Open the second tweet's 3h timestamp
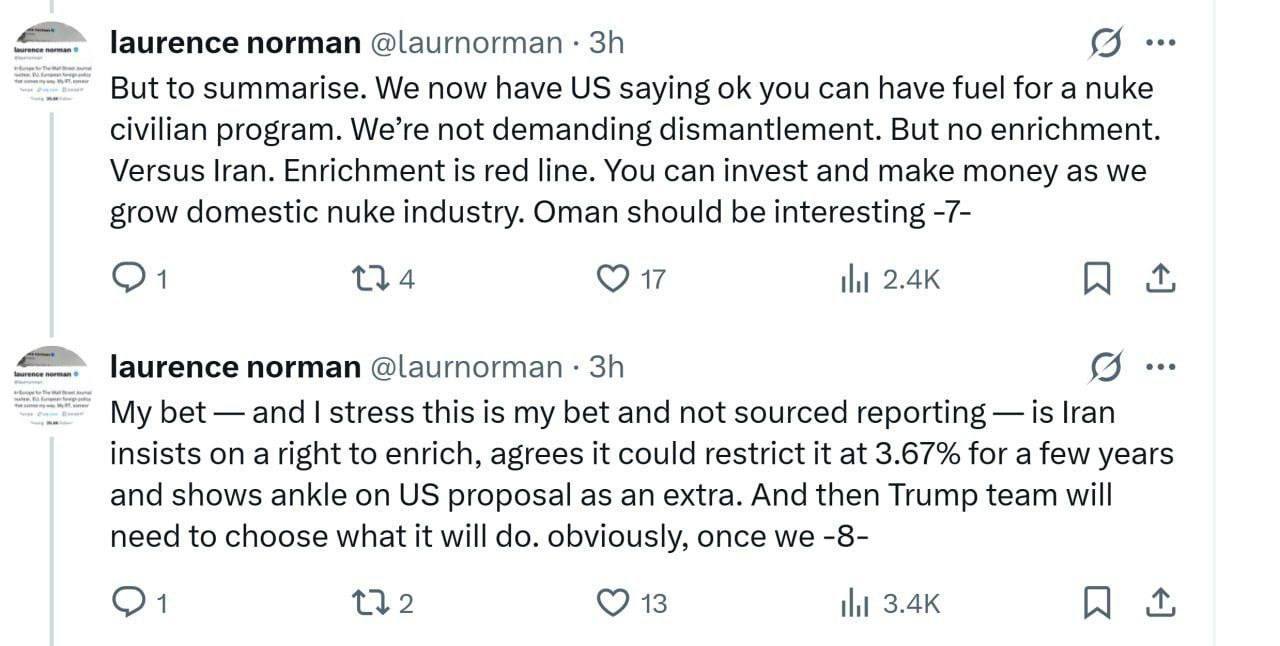The image size is (1280, 646). coord(607,368)
